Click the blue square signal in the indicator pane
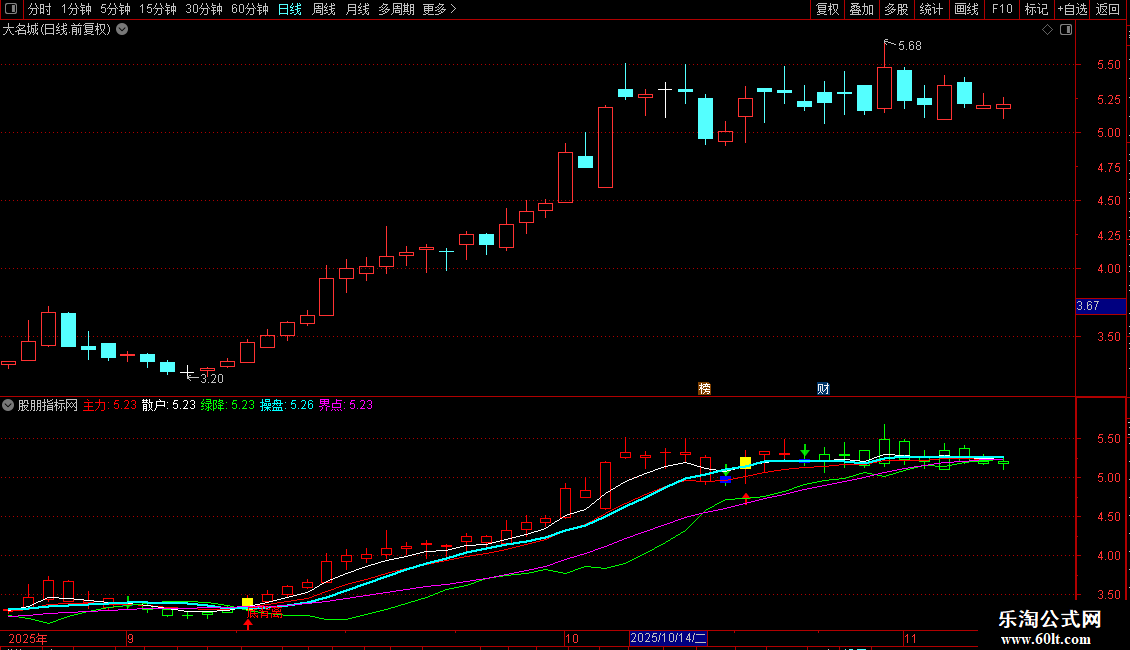The image size is (1130, 650). 725,478
